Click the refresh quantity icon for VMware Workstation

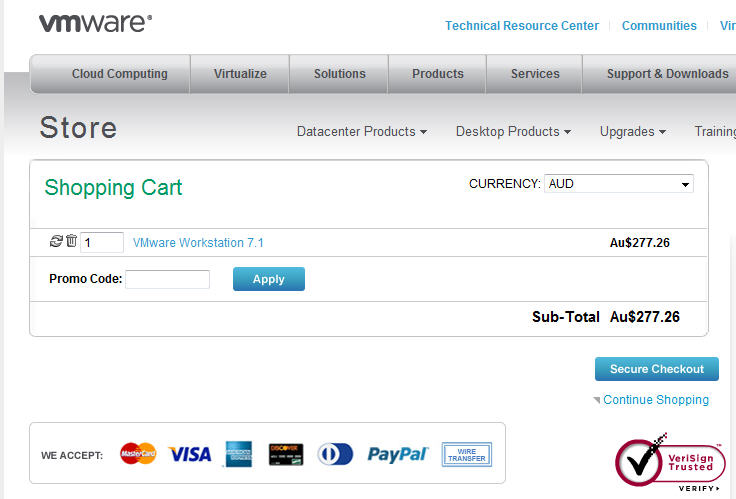(x=56, y=241)
